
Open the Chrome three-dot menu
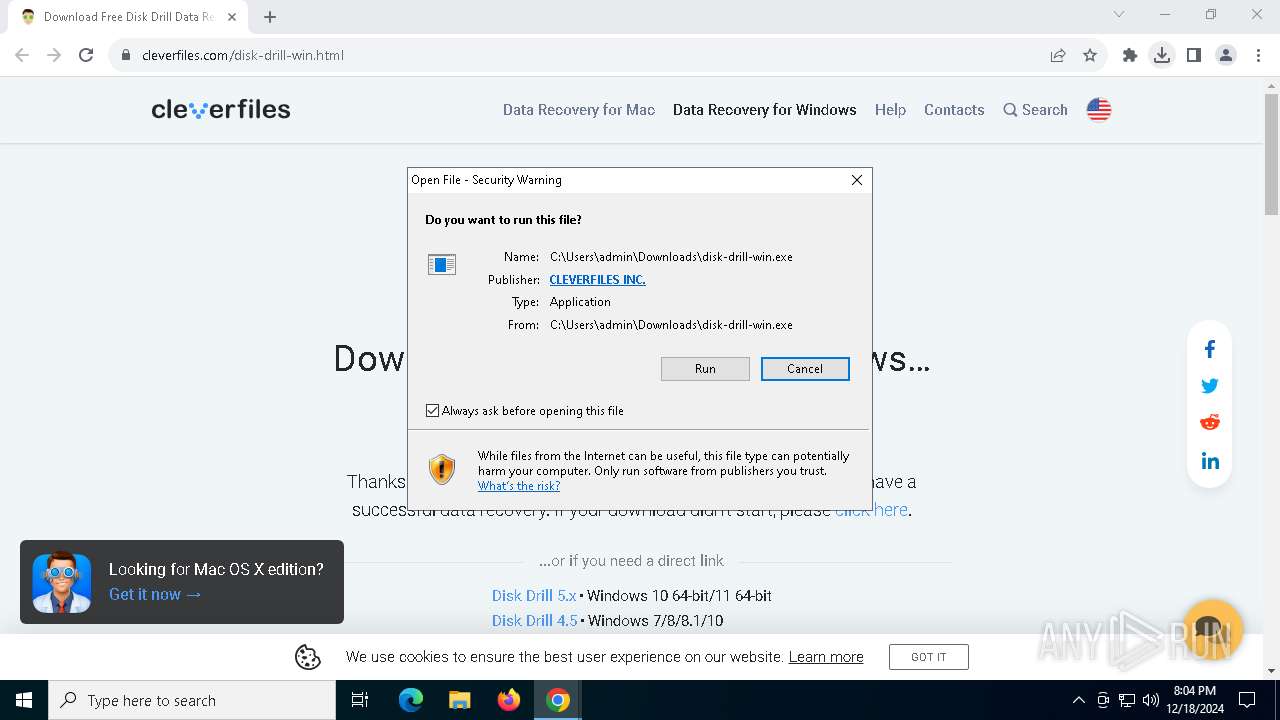pos(1258,55)
